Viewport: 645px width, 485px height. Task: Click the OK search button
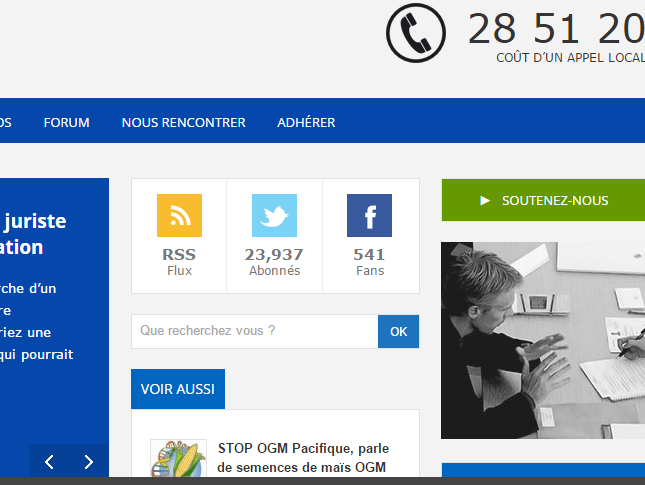click(398, 331)
